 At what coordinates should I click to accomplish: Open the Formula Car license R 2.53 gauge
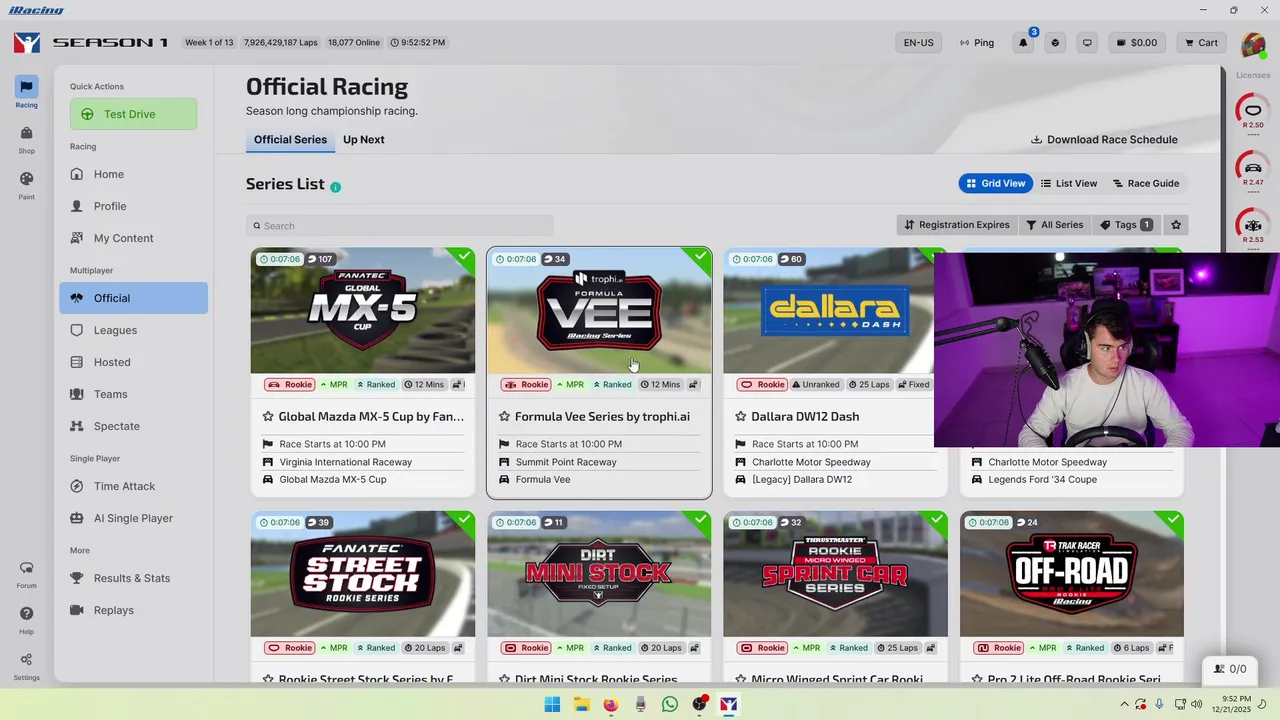click(1252, 226)
